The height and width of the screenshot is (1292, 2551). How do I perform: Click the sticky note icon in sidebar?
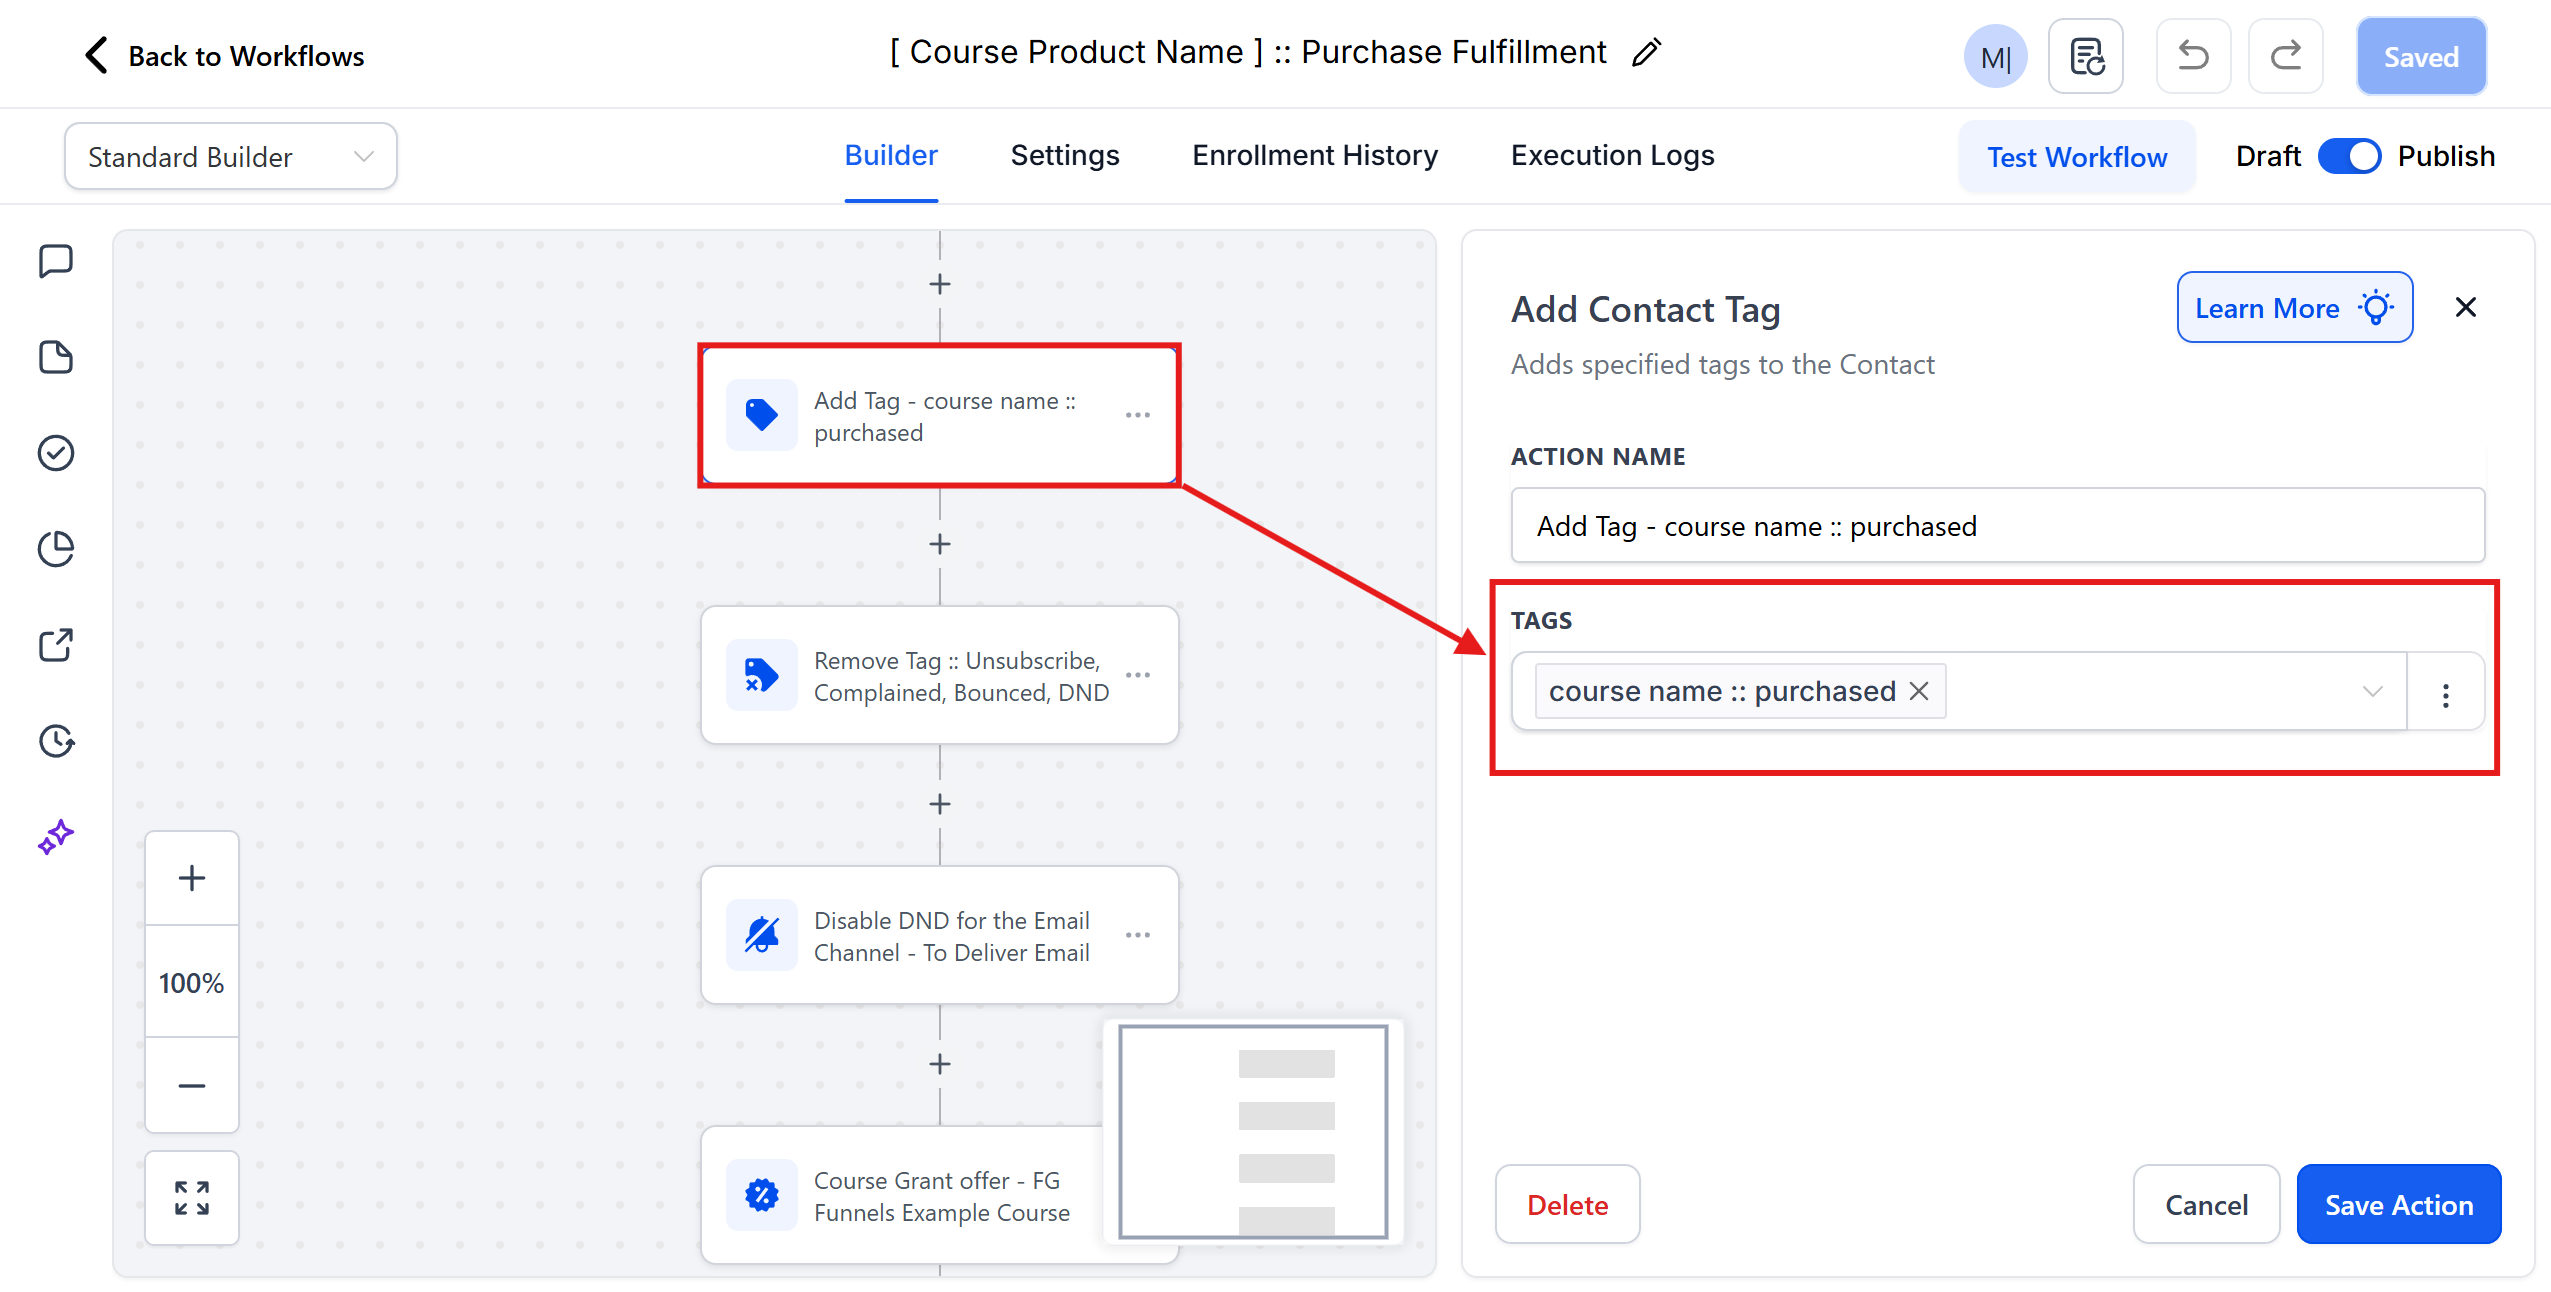click(56, 357)
